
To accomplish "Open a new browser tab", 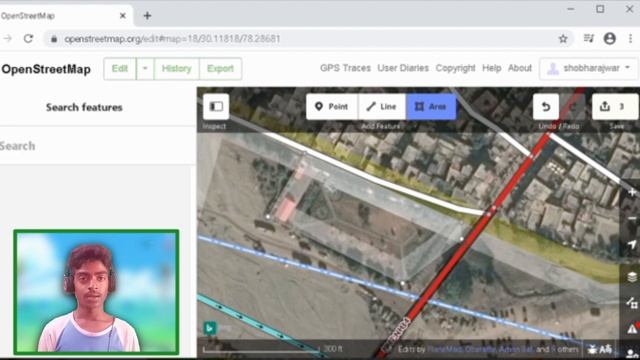I will [x=147, y=16].
